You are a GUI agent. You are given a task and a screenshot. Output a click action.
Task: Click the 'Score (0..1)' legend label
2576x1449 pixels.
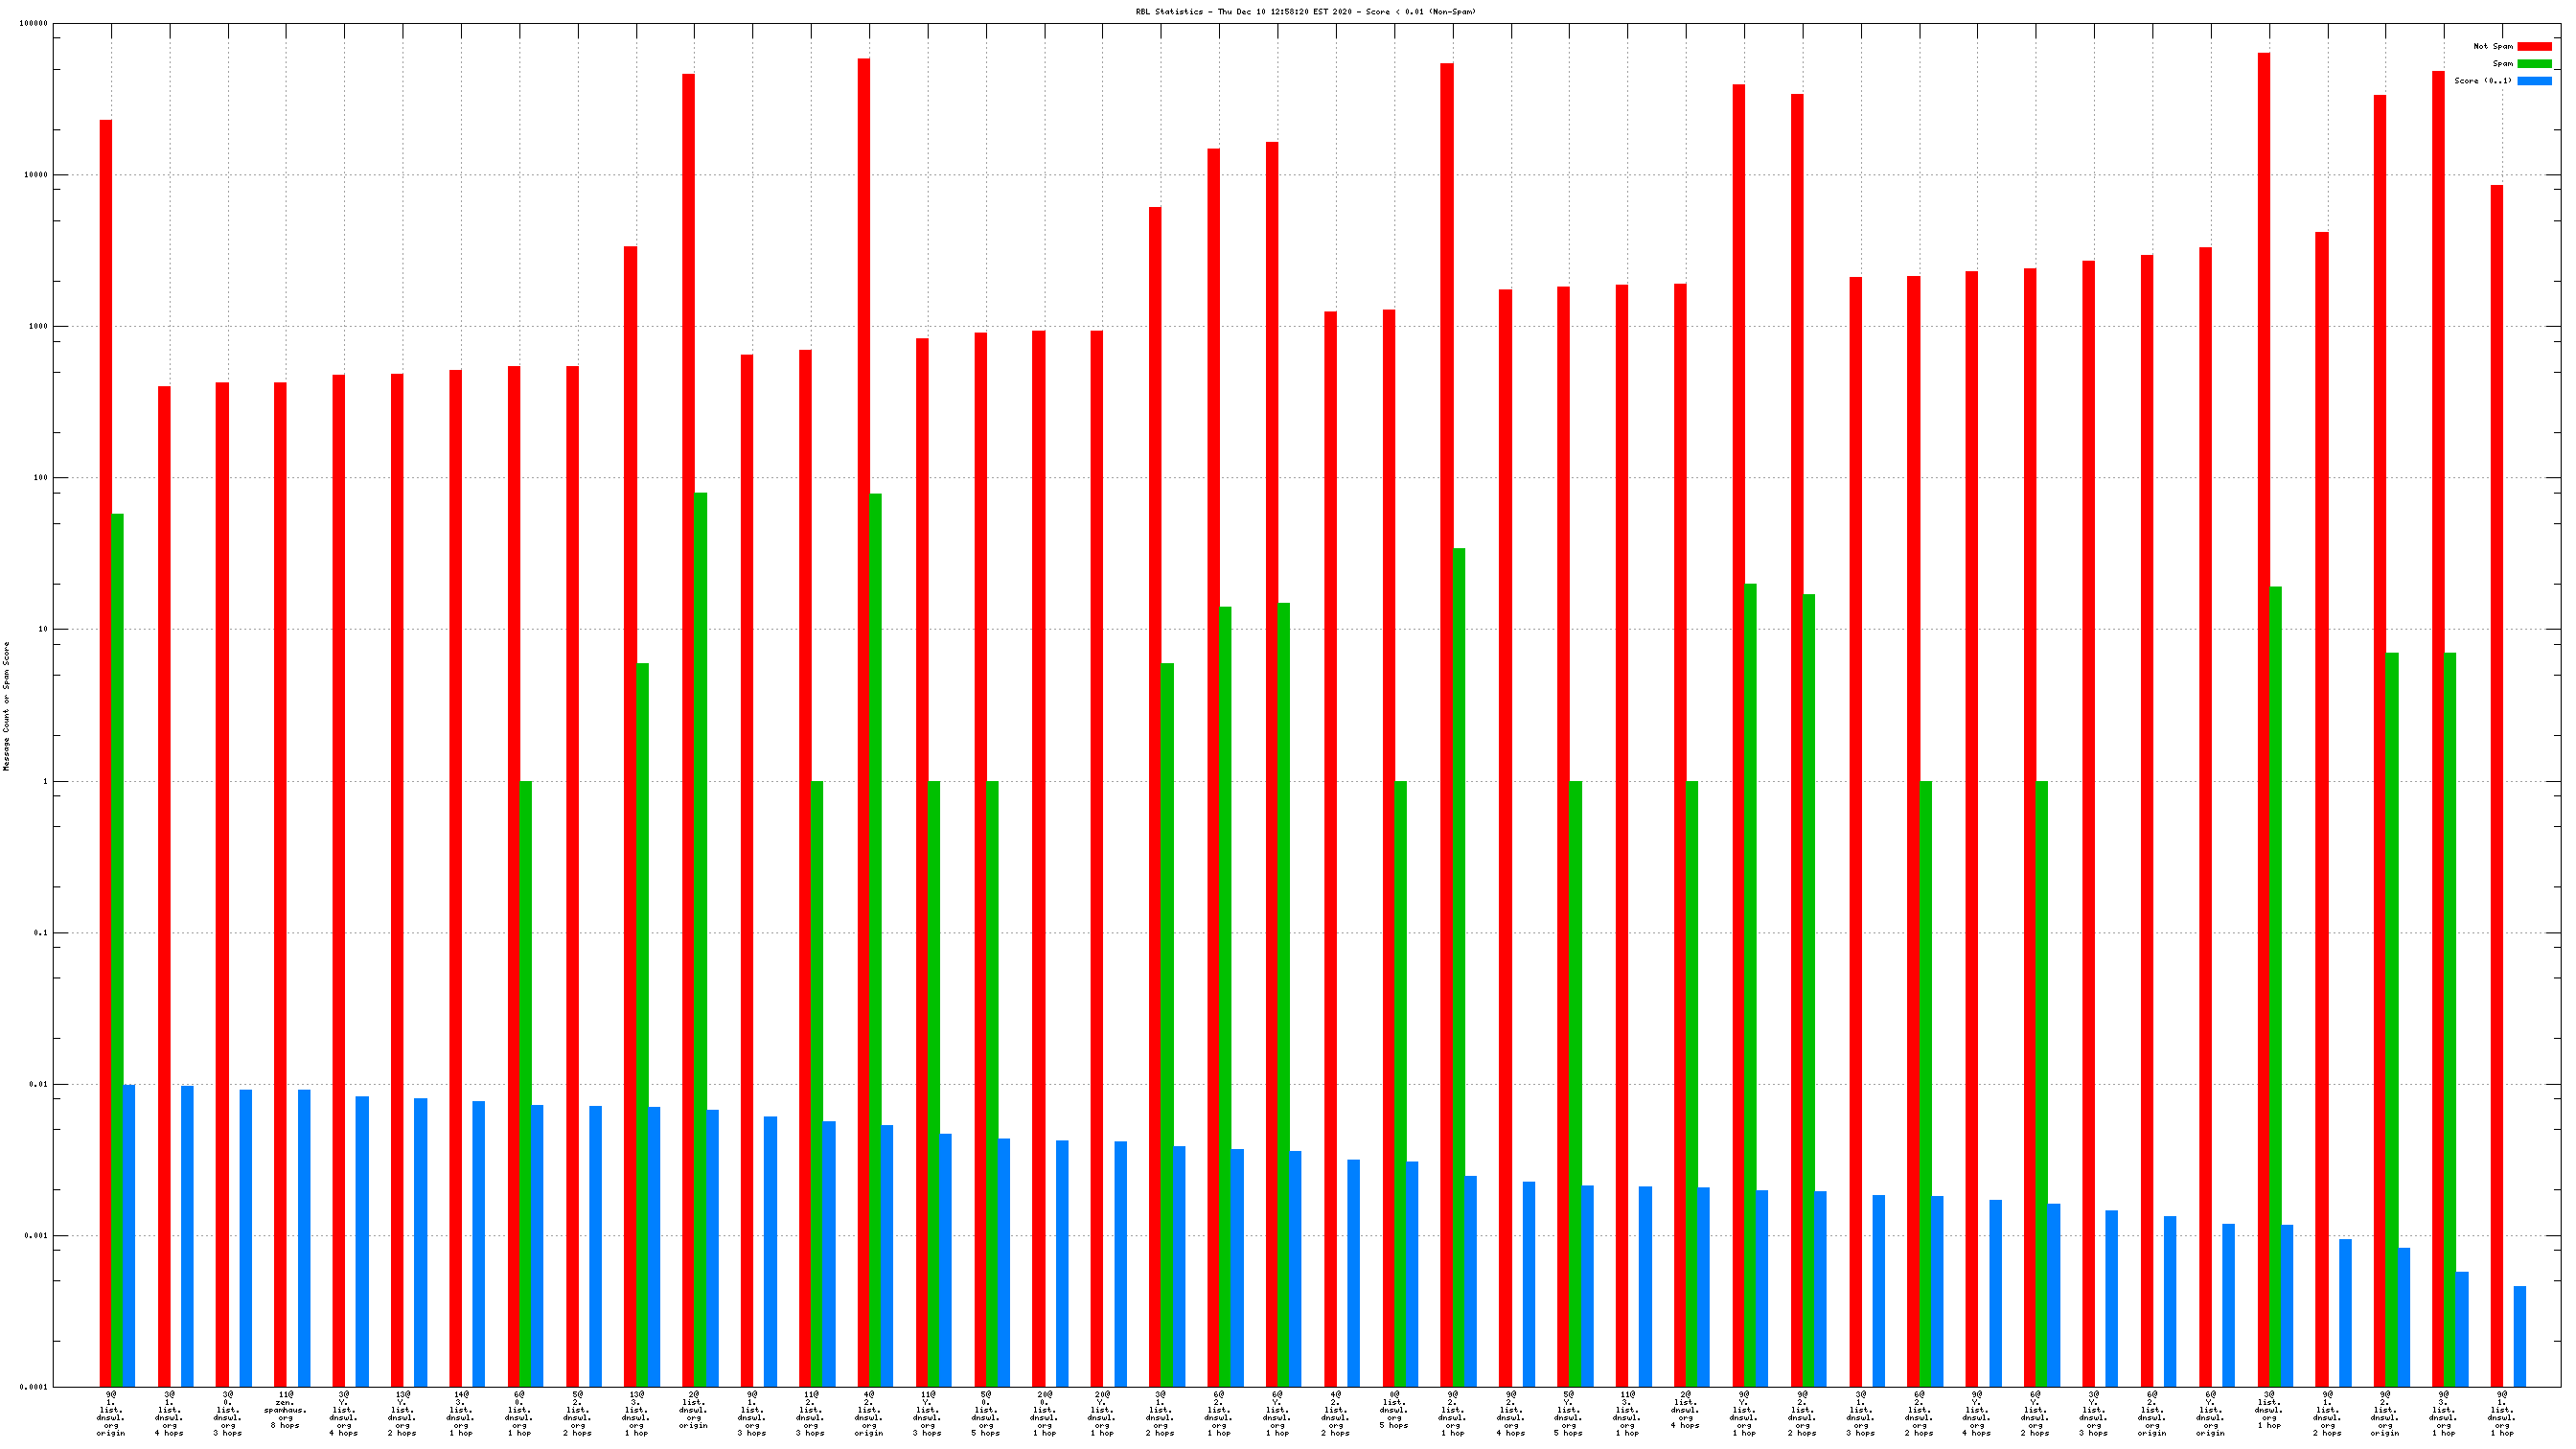click(2482, 81)
